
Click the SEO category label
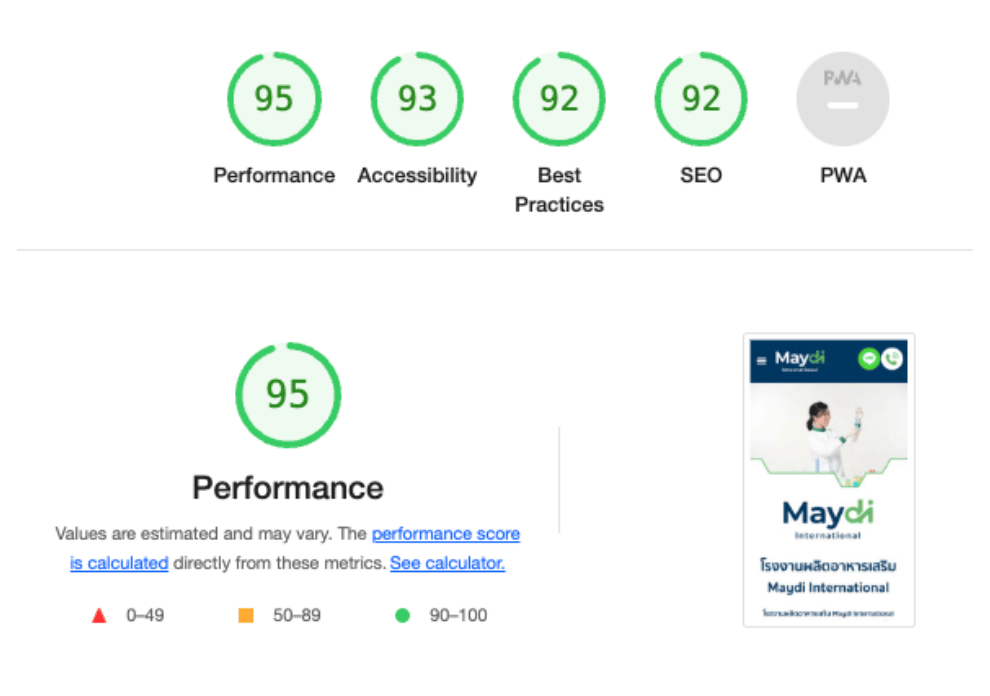tap(701, 175)
